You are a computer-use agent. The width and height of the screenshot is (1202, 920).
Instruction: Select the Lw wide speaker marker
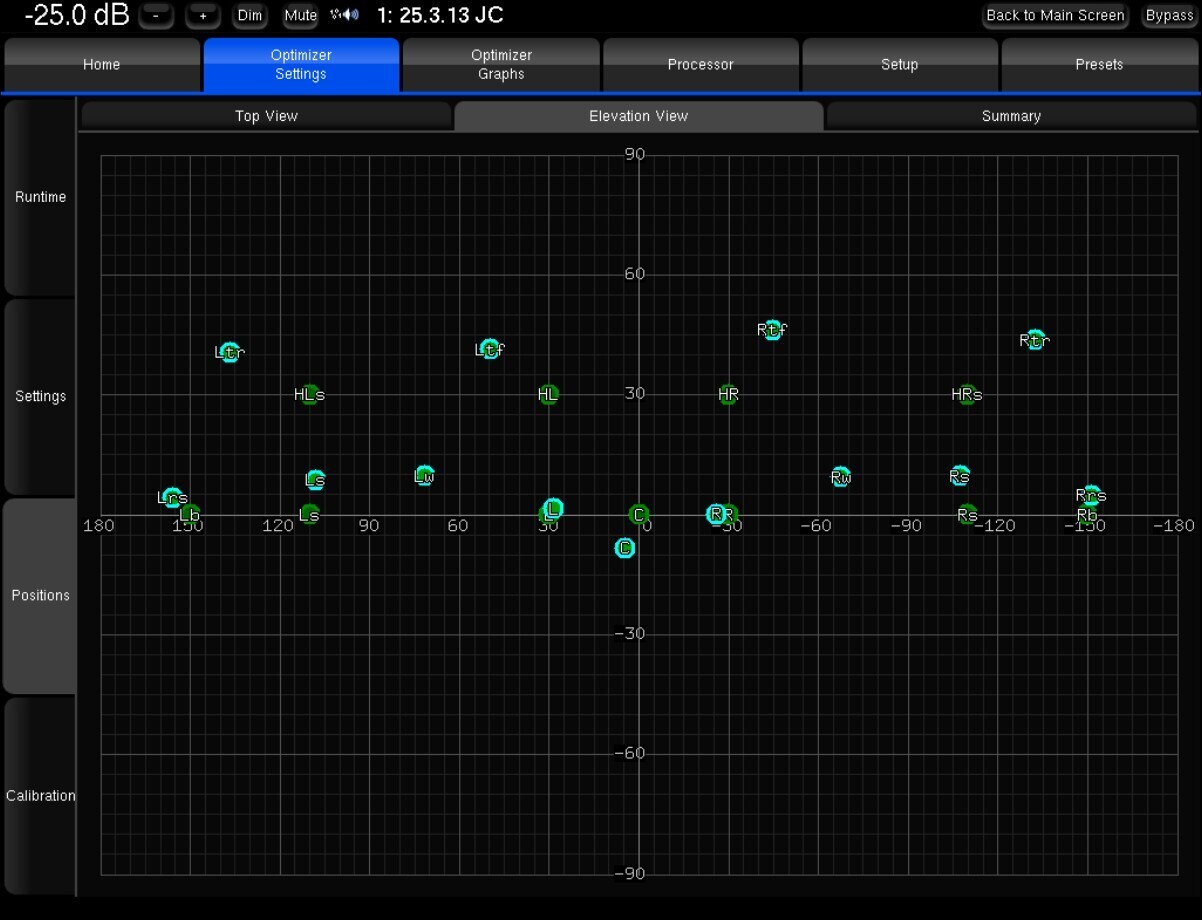(424, 476)
